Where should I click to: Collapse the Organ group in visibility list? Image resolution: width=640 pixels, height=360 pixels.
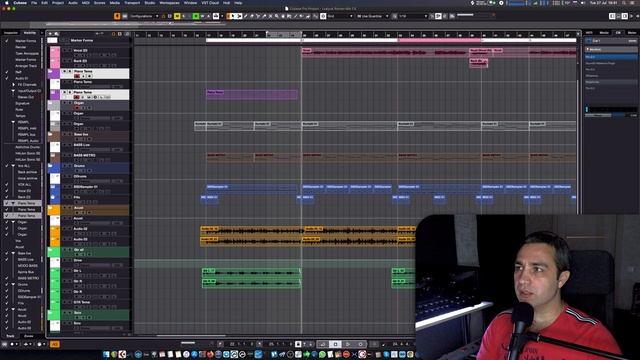(13, 222)
